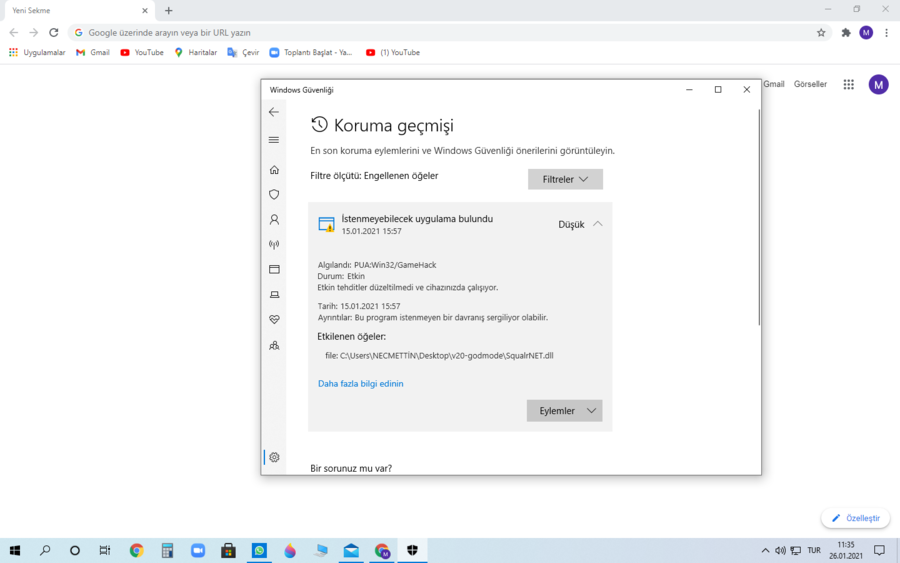Open Google account avatar on page
This screenshot has width=900, height=563.
878,84
